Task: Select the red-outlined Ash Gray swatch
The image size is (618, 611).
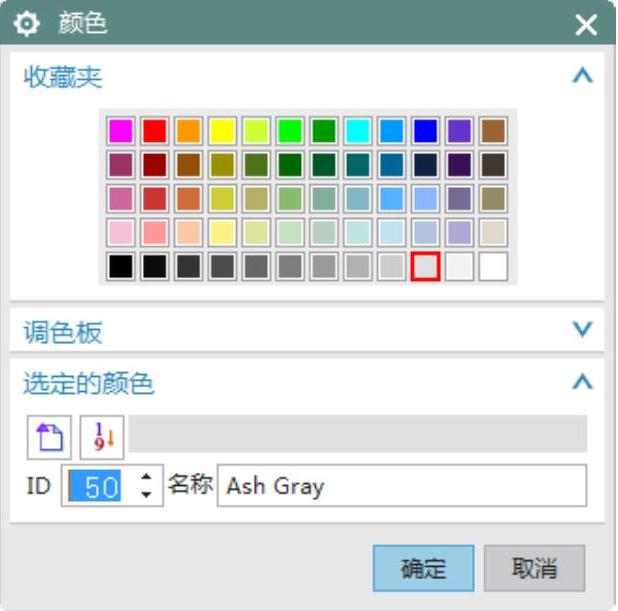Action: [x=426, y=267]
